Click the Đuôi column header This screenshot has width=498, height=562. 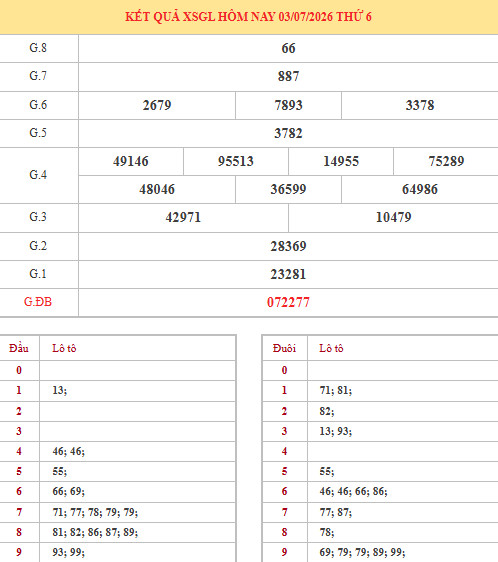coord(284,348)
